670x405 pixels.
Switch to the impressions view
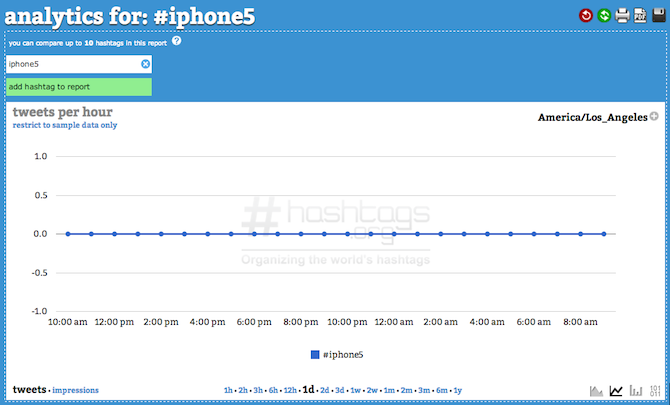(75, 390)
